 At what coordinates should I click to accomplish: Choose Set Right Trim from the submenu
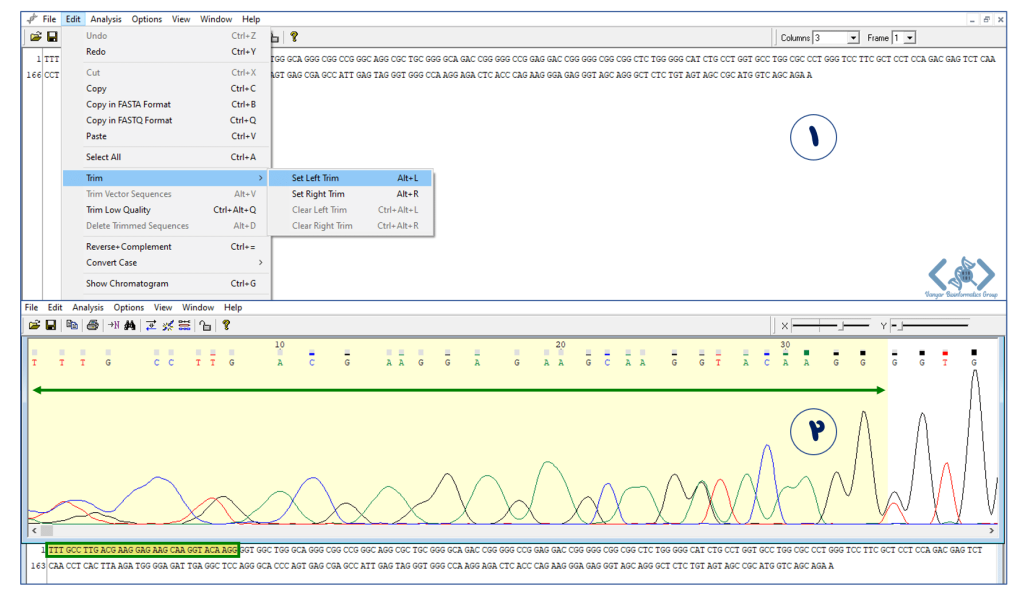[351, 194]
